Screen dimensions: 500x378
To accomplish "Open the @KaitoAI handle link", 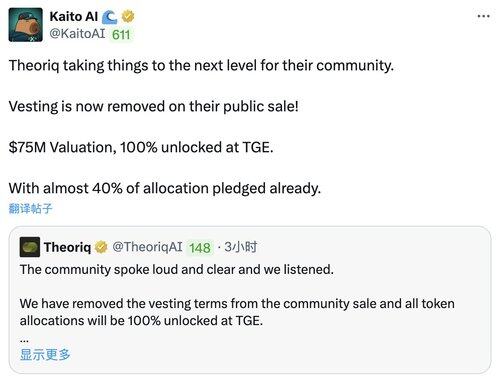I will point(77,34).
